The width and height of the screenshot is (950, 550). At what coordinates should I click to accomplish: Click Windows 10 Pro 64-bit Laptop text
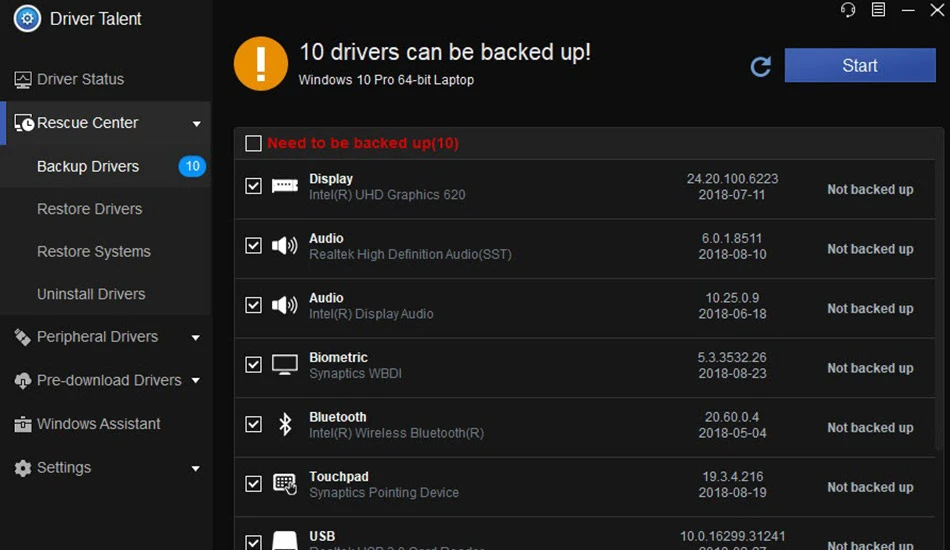pyautogui.click(x=386, y=80)
